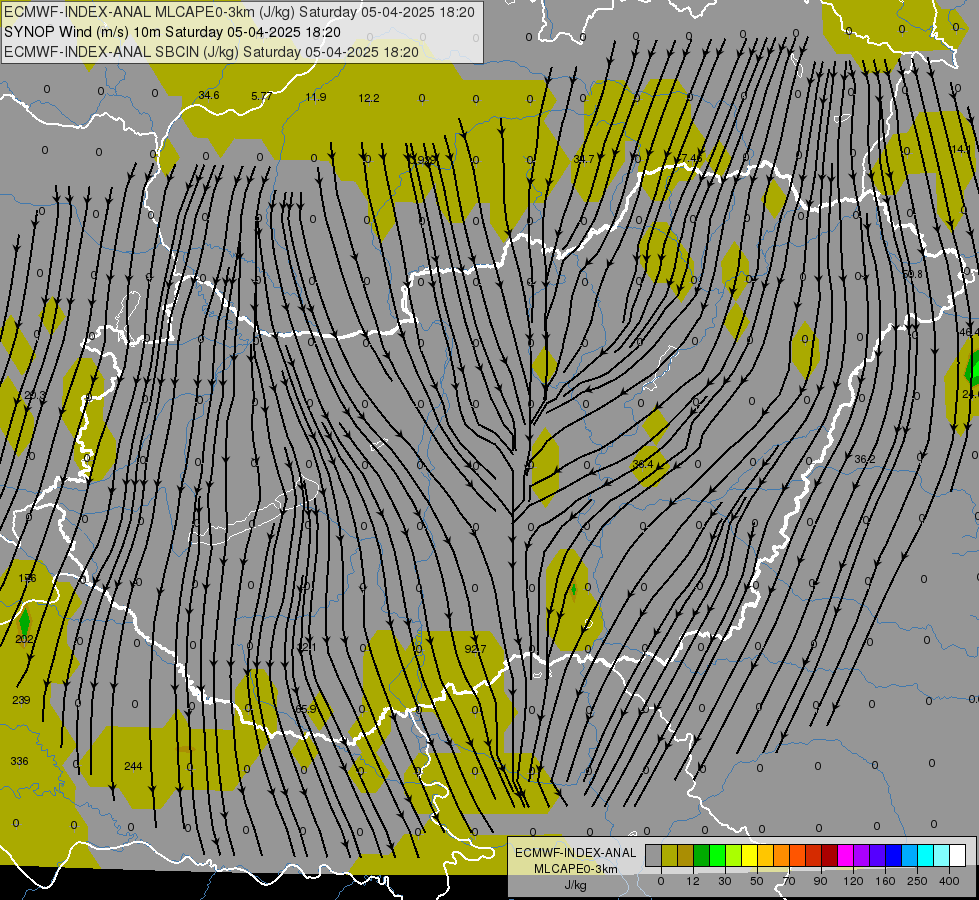Click the map value '59.8'
The image size is (979, 900).
(912, 274)
